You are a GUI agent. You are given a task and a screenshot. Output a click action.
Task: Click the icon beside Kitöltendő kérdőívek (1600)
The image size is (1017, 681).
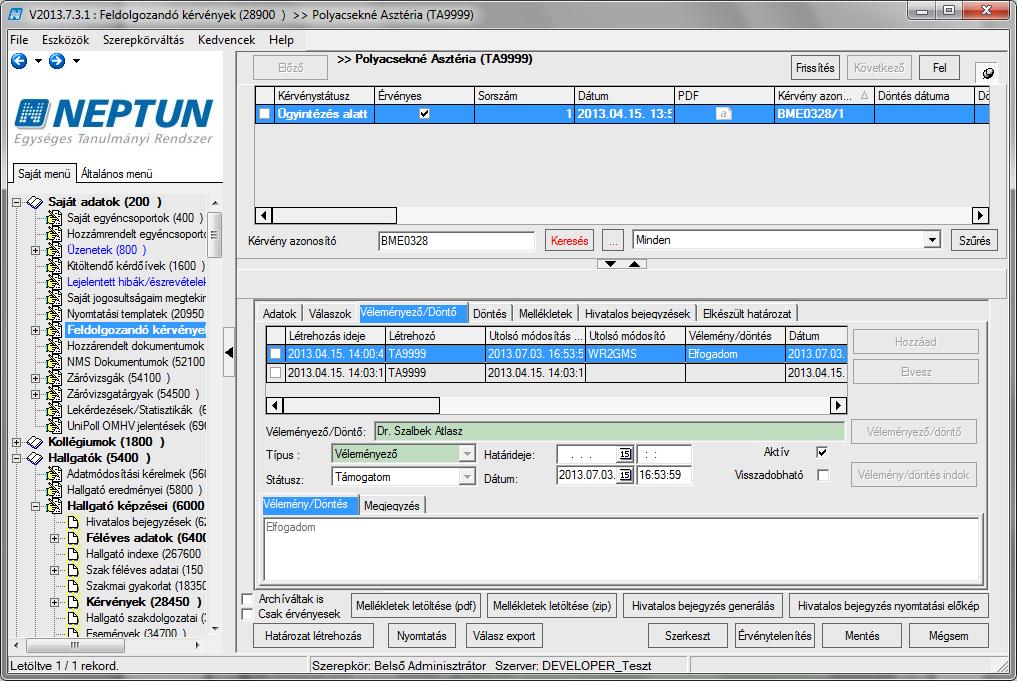click(x=54, y=266)
